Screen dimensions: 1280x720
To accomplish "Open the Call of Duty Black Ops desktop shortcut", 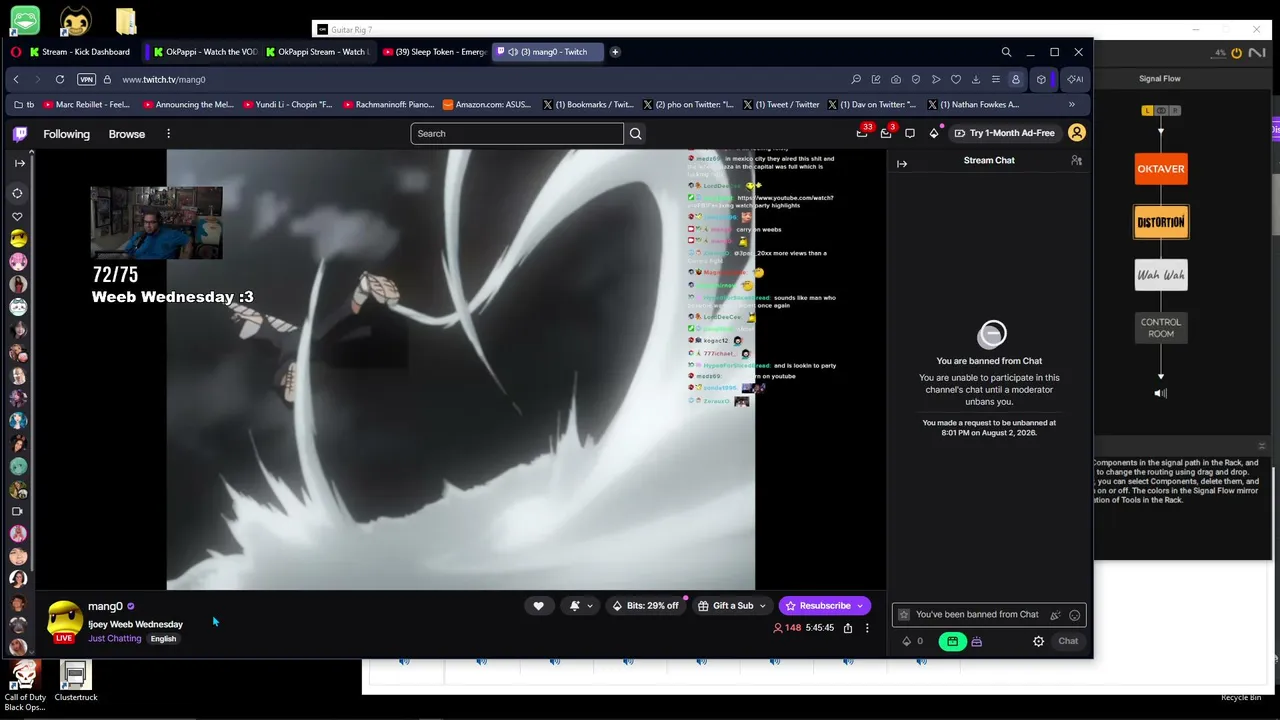I will [25, 686].
